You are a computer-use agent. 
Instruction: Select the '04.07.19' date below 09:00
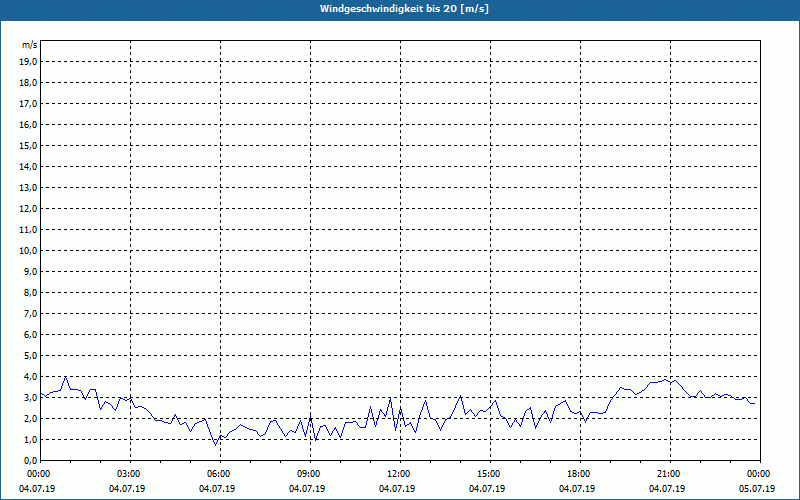[x=307, y=489]
